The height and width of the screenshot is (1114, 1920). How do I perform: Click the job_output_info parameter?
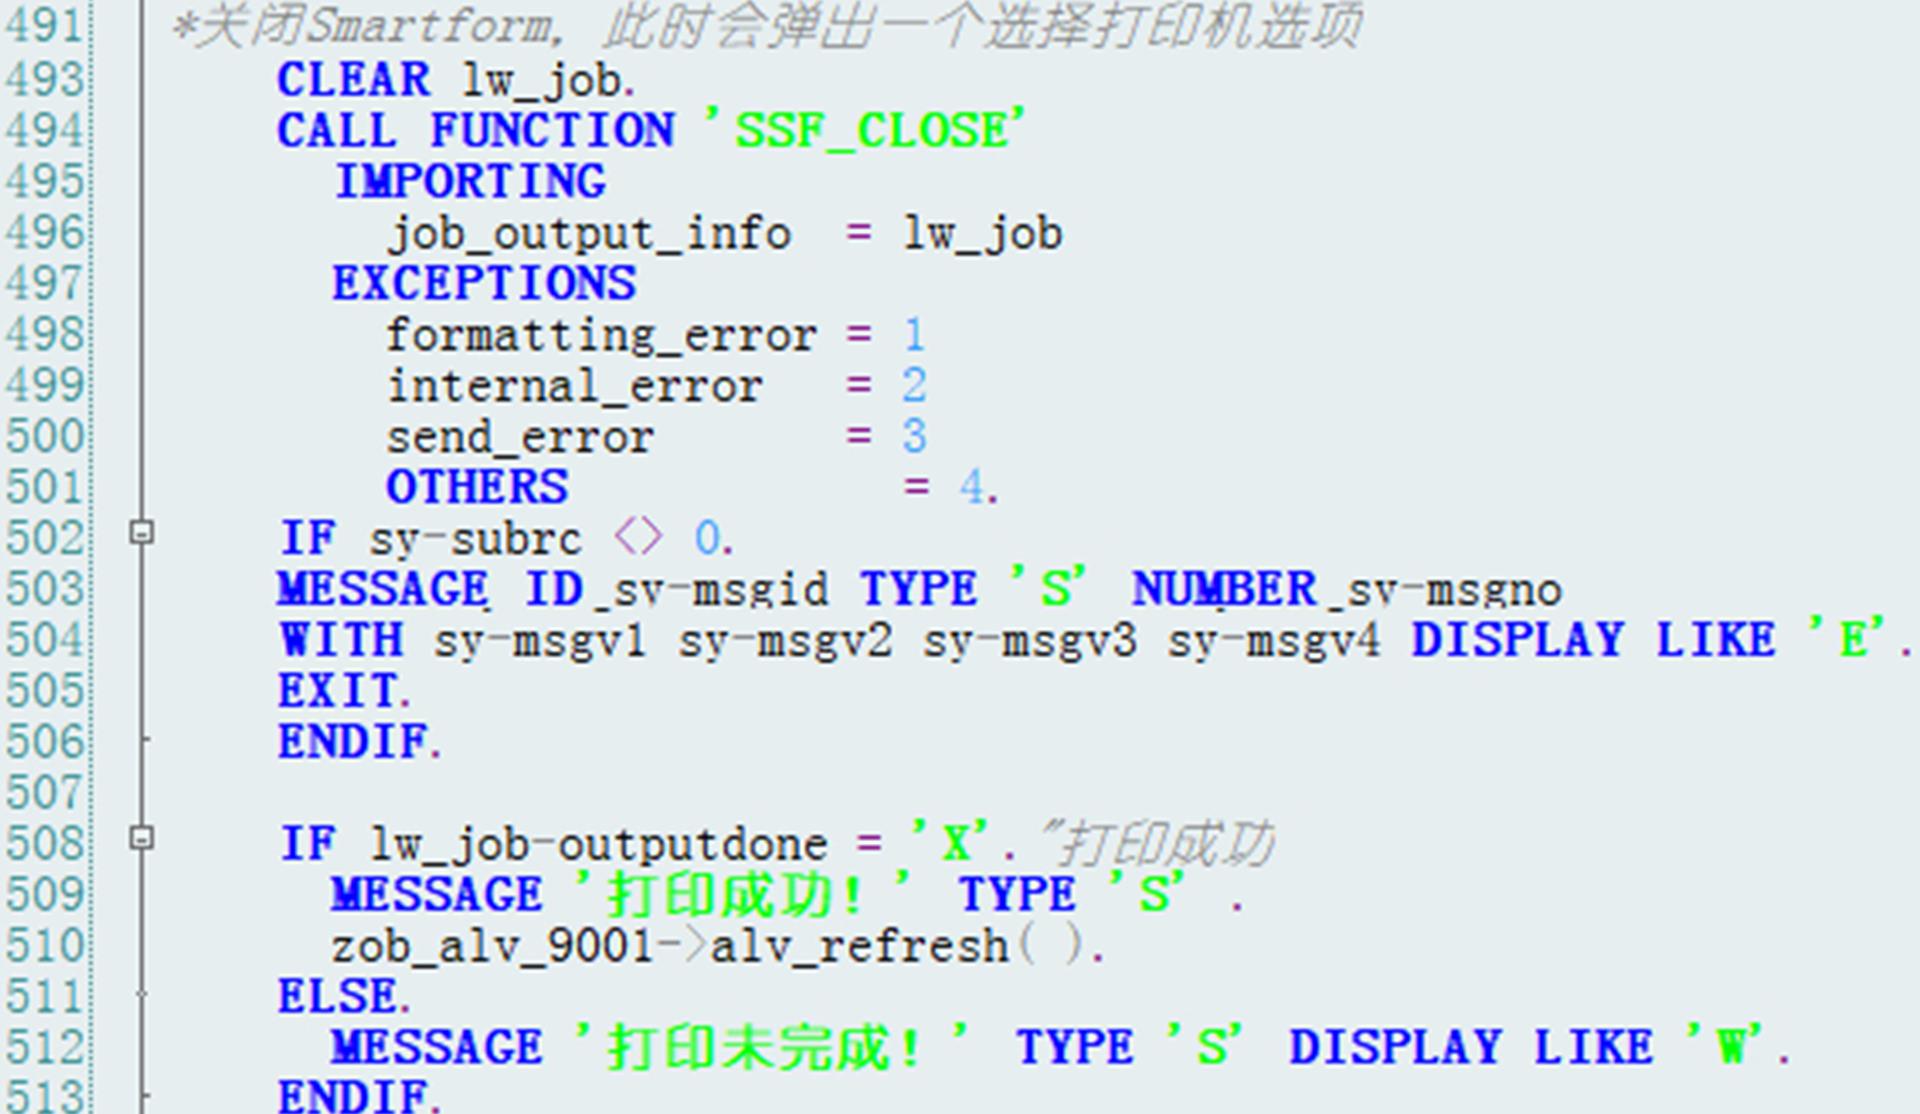[x=590, y=234]
